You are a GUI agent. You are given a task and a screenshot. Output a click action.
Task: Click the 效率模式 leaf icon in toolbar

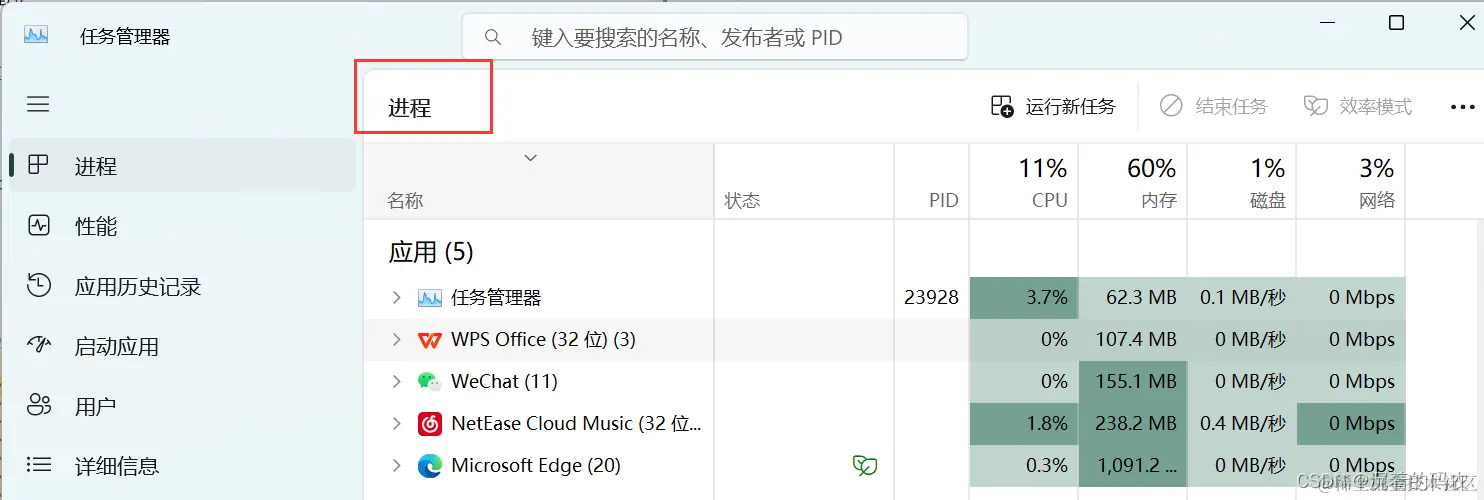click(x=1316, y=106)
